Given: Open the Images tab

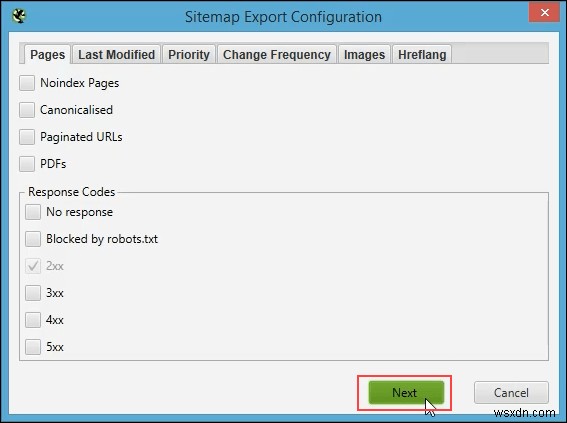Looking at the screenshot, I should (x=364, y=55).
